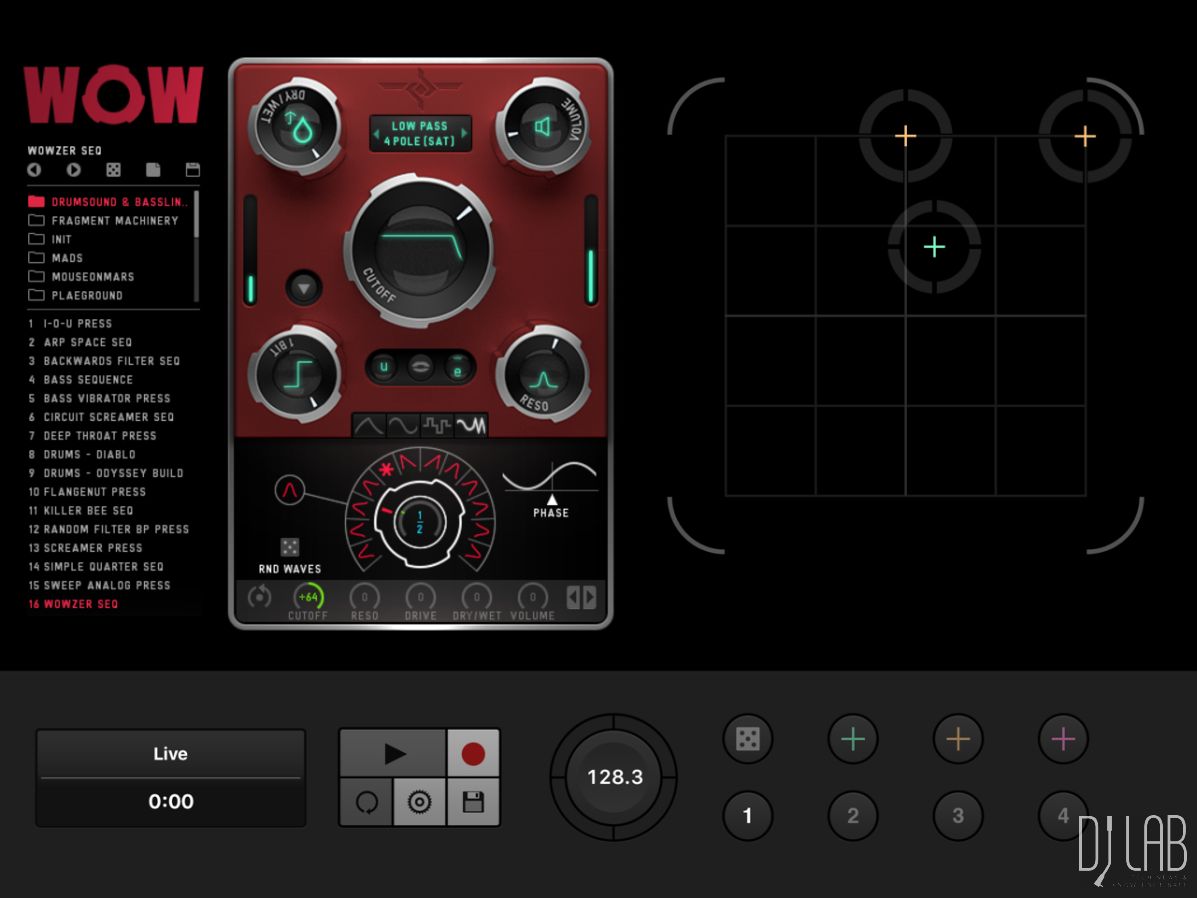1197x898 pixels.
Task: Toggle the 'e' vowel button
Action: click(458, 367)
